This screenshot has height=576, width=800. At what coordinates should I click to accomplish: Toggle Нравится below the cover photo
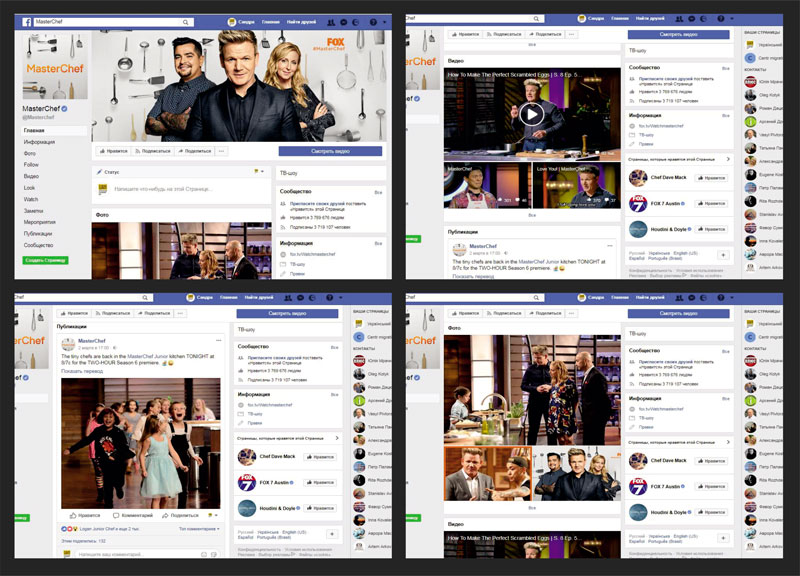113,151
